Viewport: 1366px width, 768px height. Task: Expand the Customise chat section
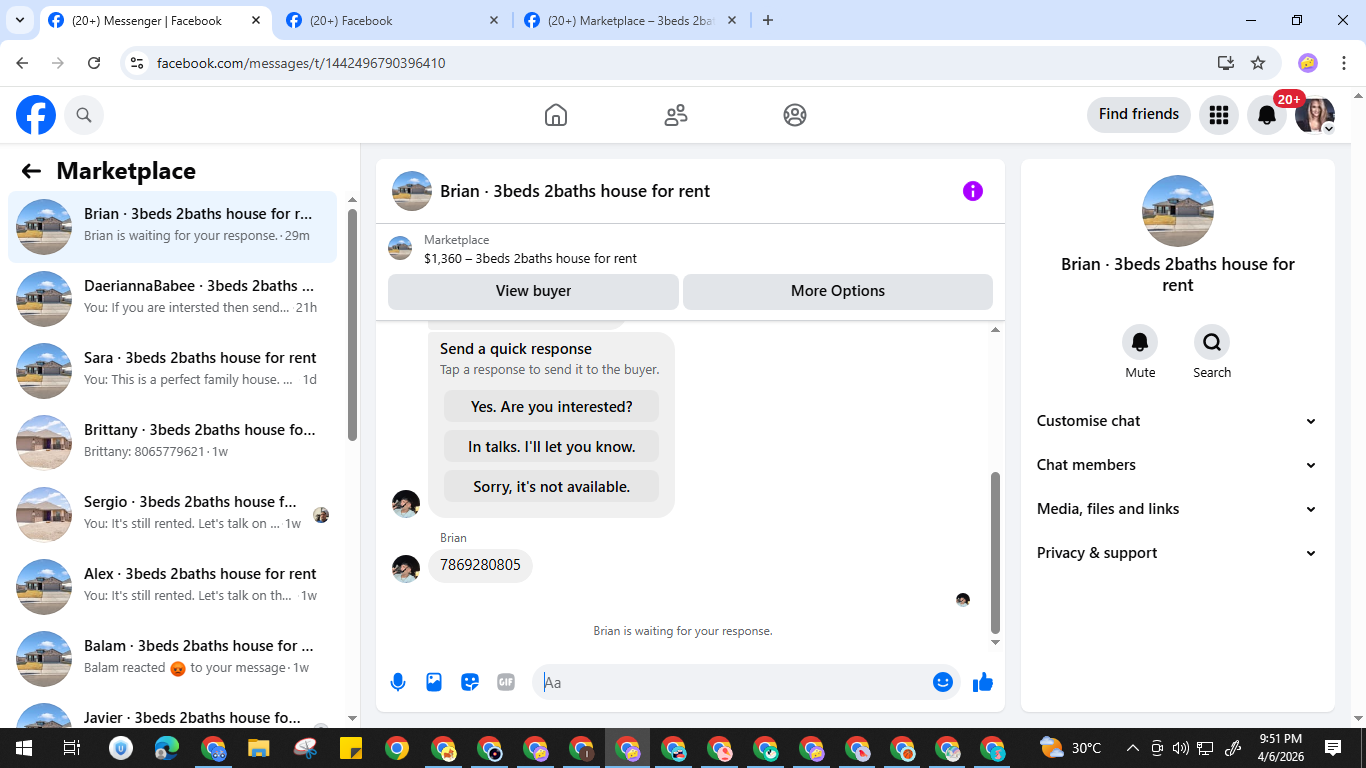coord(1177,421)
